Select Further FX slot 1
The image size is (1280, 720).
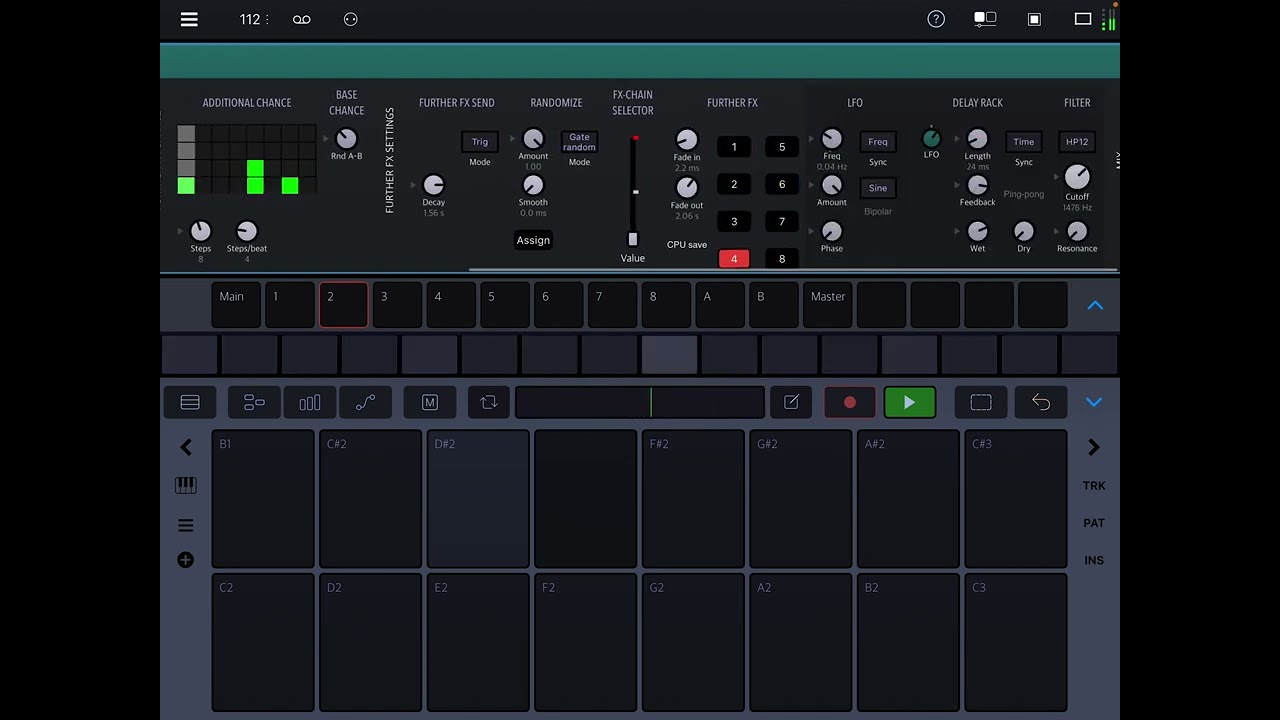734,147
